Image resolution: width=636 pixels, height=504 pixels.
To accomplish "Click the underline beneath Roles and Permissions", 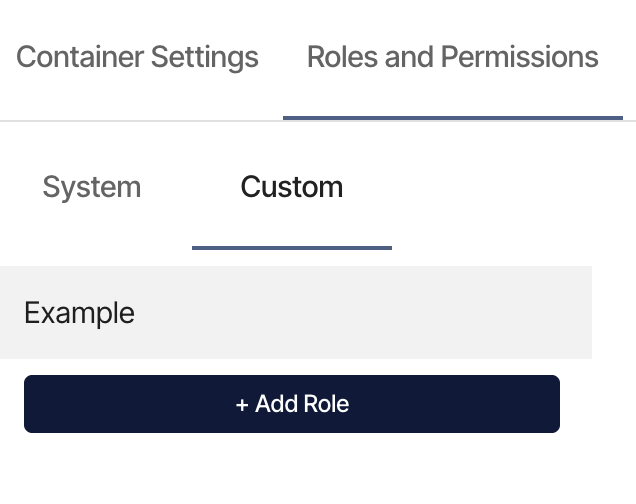I will (x=453, y=118).
